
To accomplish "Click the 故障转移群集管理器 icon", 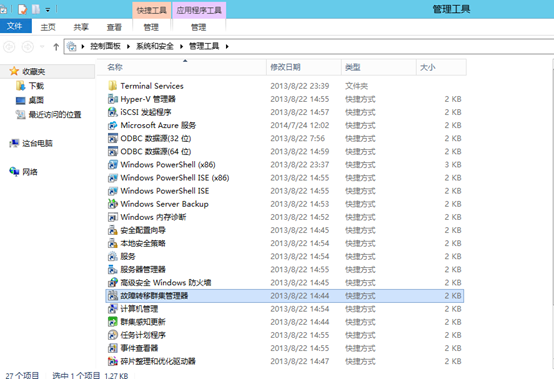I will pyautogui.click(x=112, y=295).
